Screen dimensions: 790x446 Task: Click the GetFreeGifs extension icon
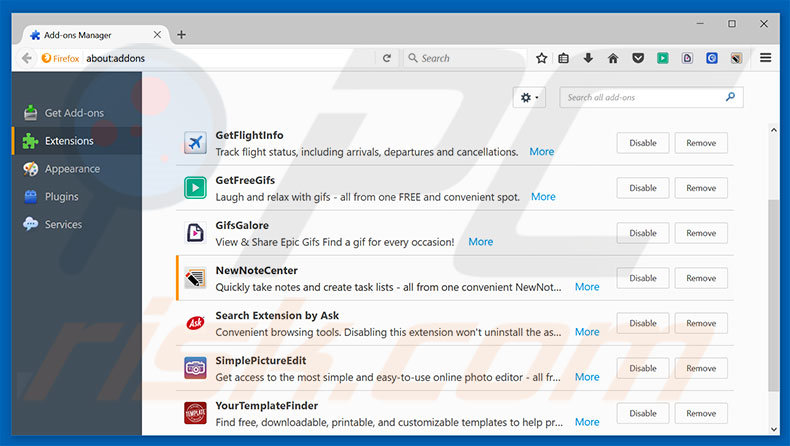point(195,188)
